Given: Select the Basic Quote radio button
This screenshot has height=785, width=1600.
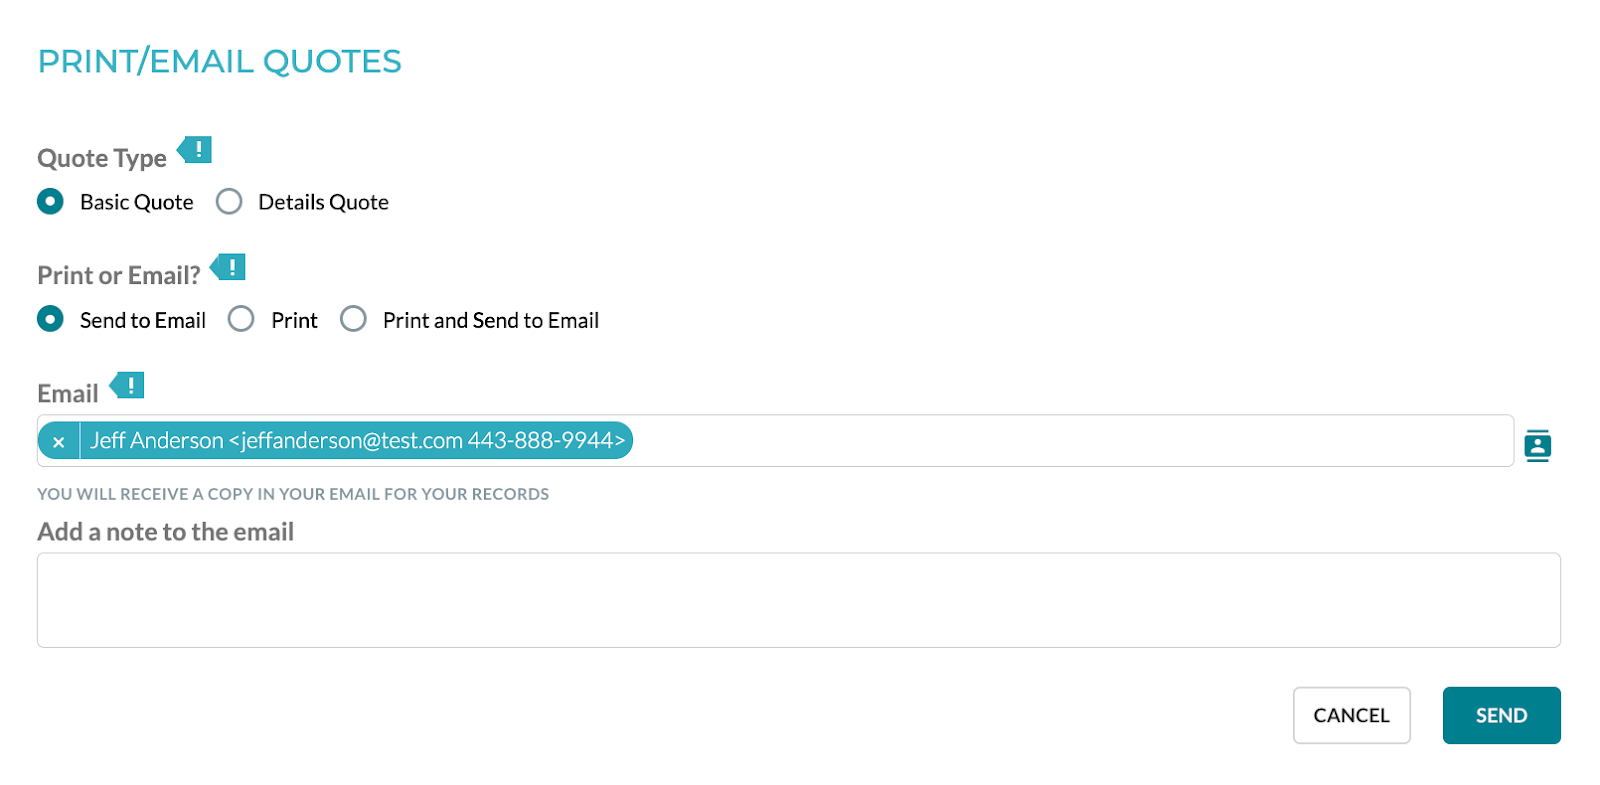Looking at the screenshot, I should click(x=50, y=202).
